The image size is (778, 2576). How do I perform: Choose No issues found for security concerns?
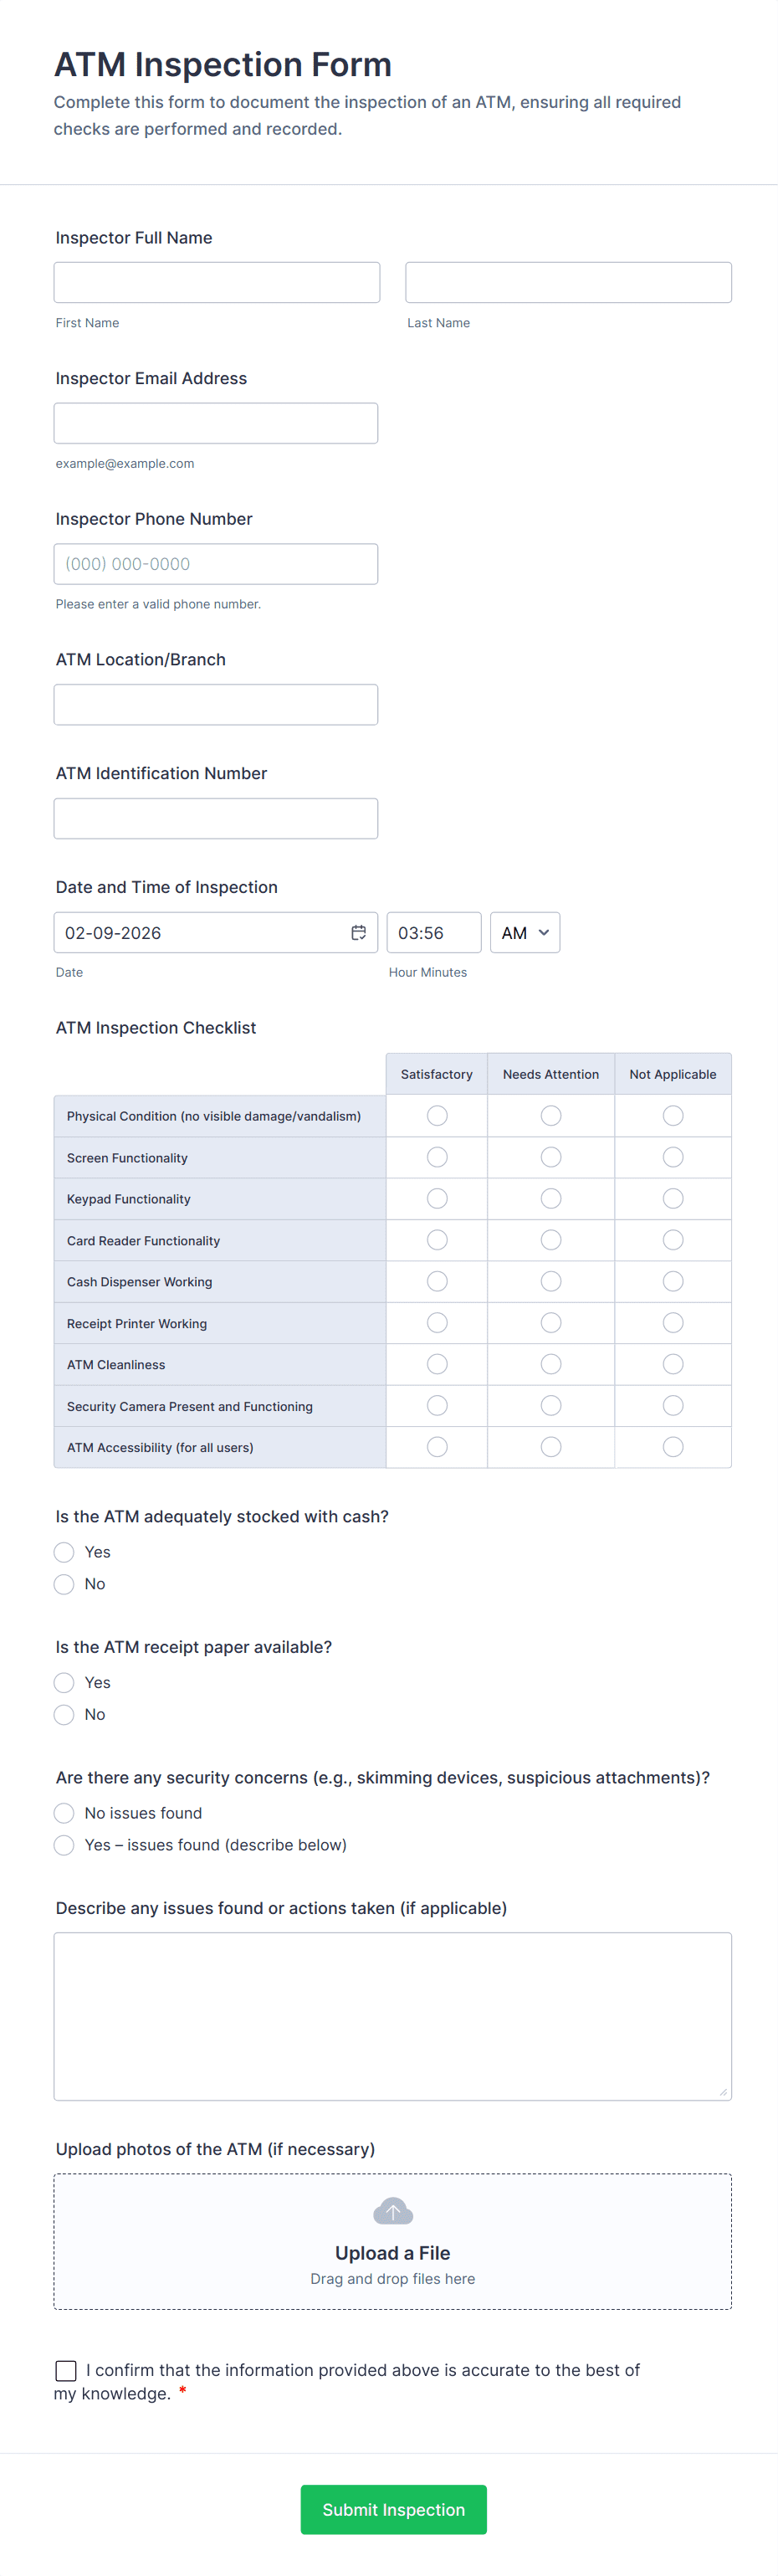click(x=64, y=1813)
